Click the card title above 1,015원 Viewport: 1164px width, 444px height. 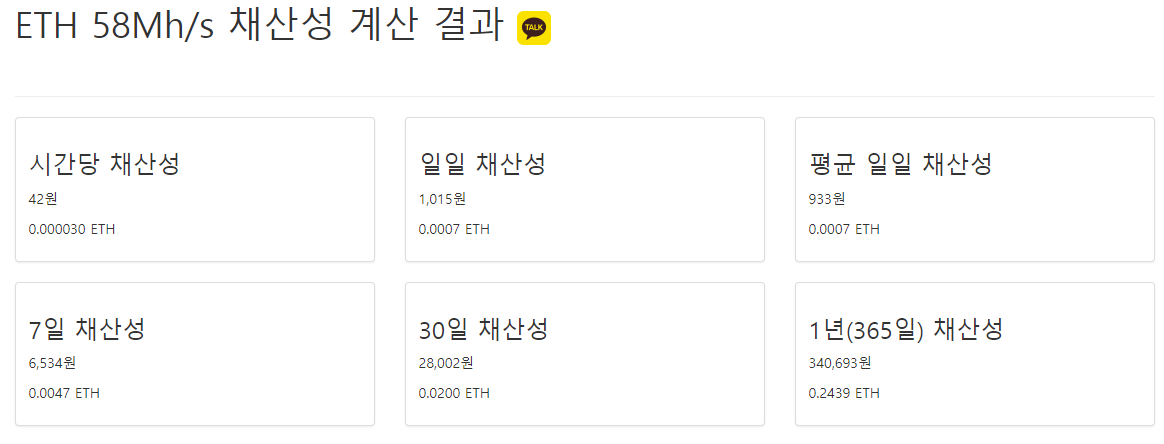pos(484,164)
